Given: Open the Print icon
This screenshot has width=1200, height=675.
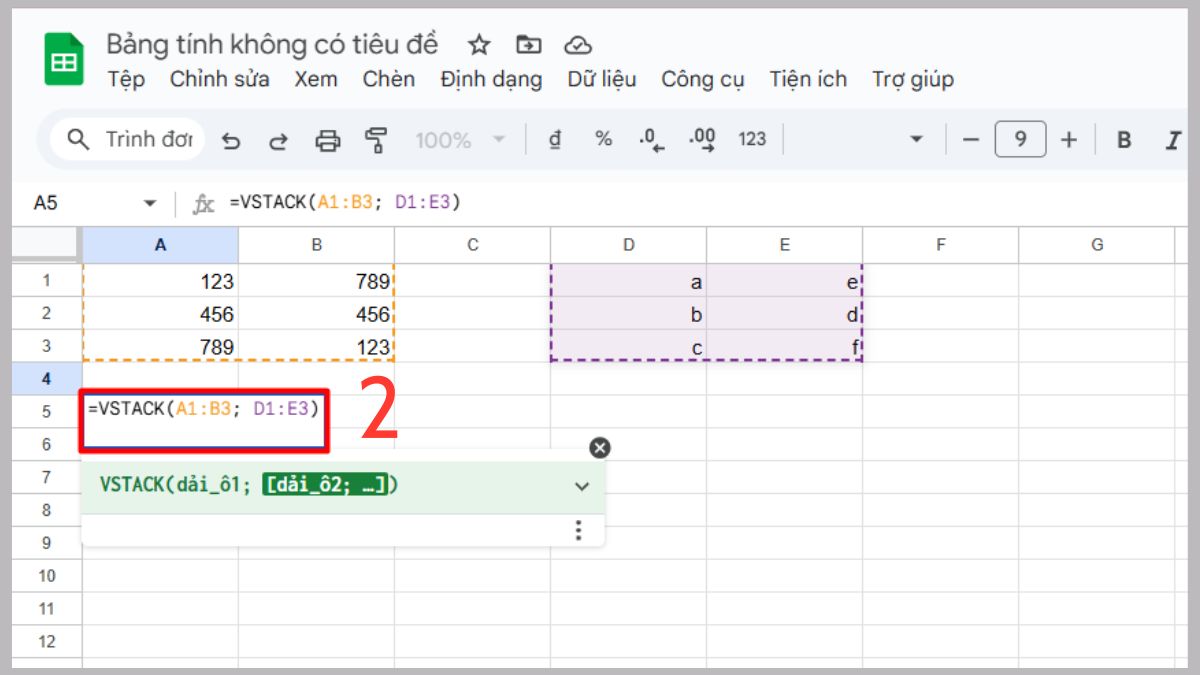Looking at the screenshot, I should coord(328,140).
